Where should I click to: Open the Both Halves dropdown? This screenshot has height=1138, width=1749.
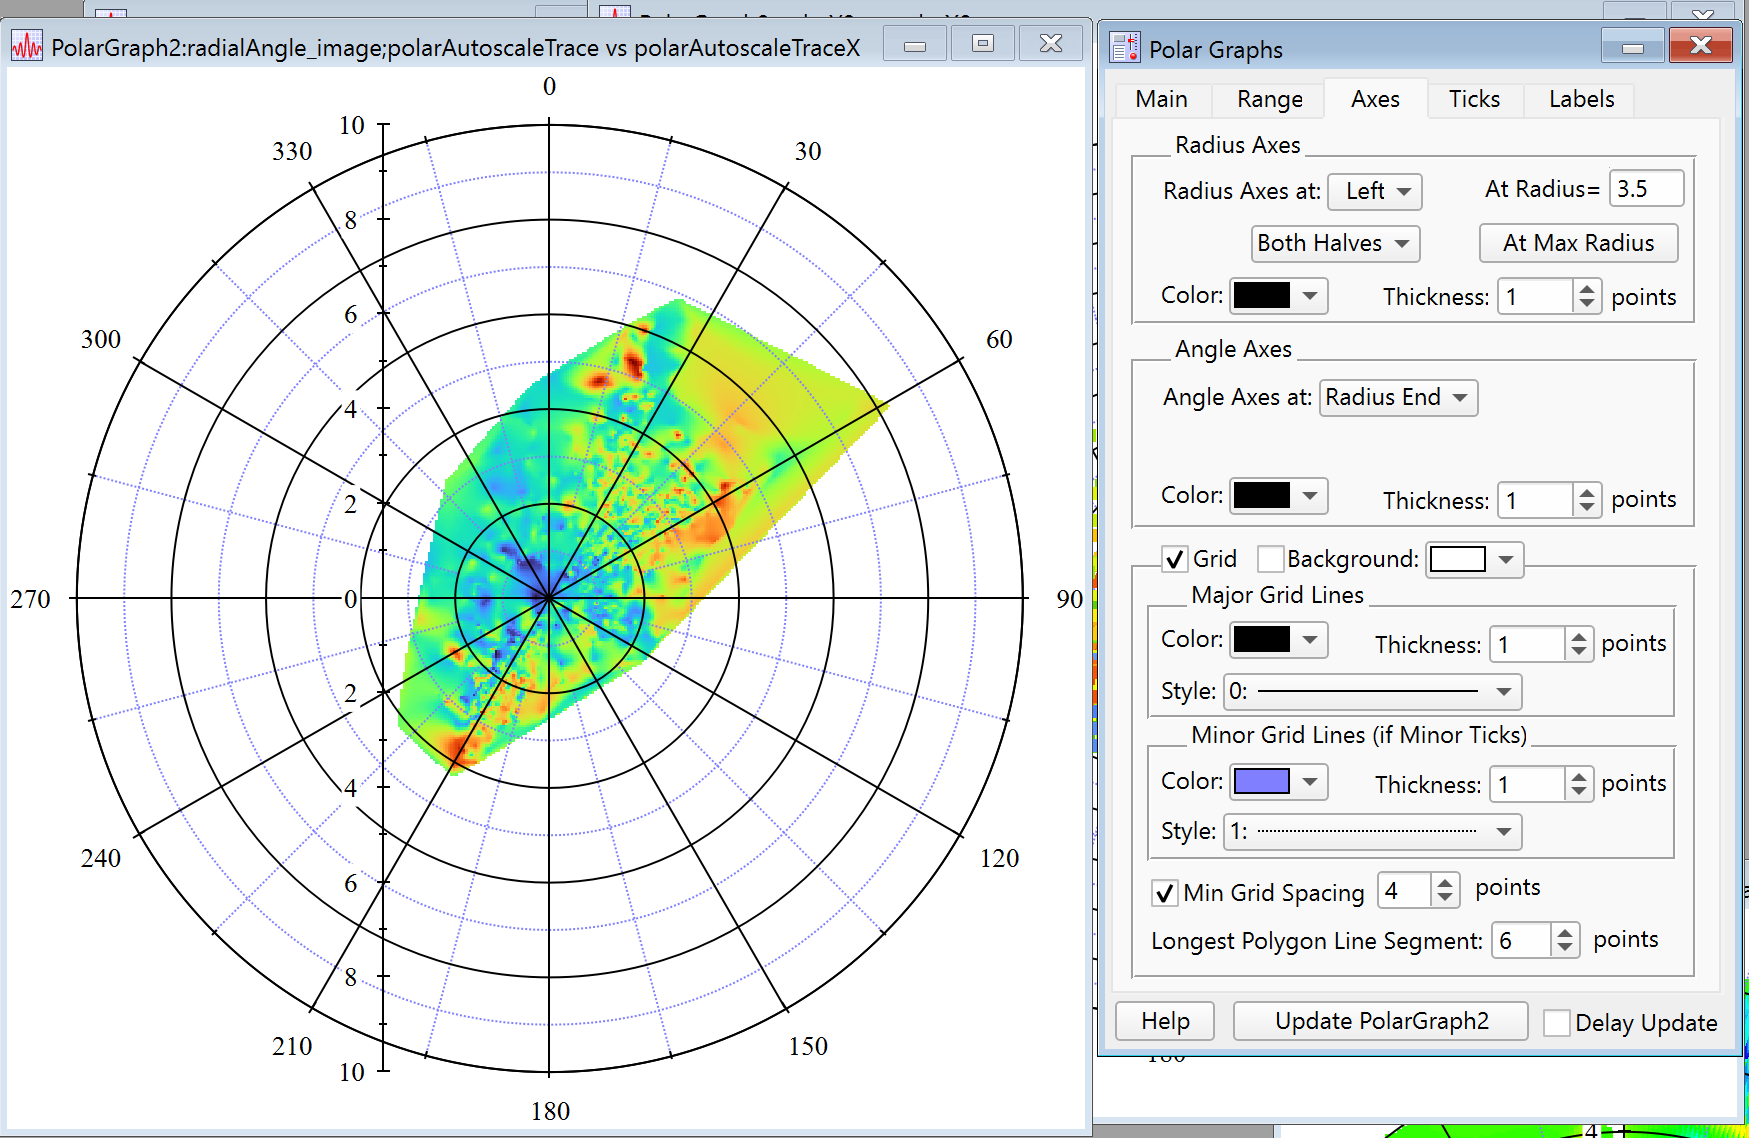pyautogui.click(x=1335, y=243)
